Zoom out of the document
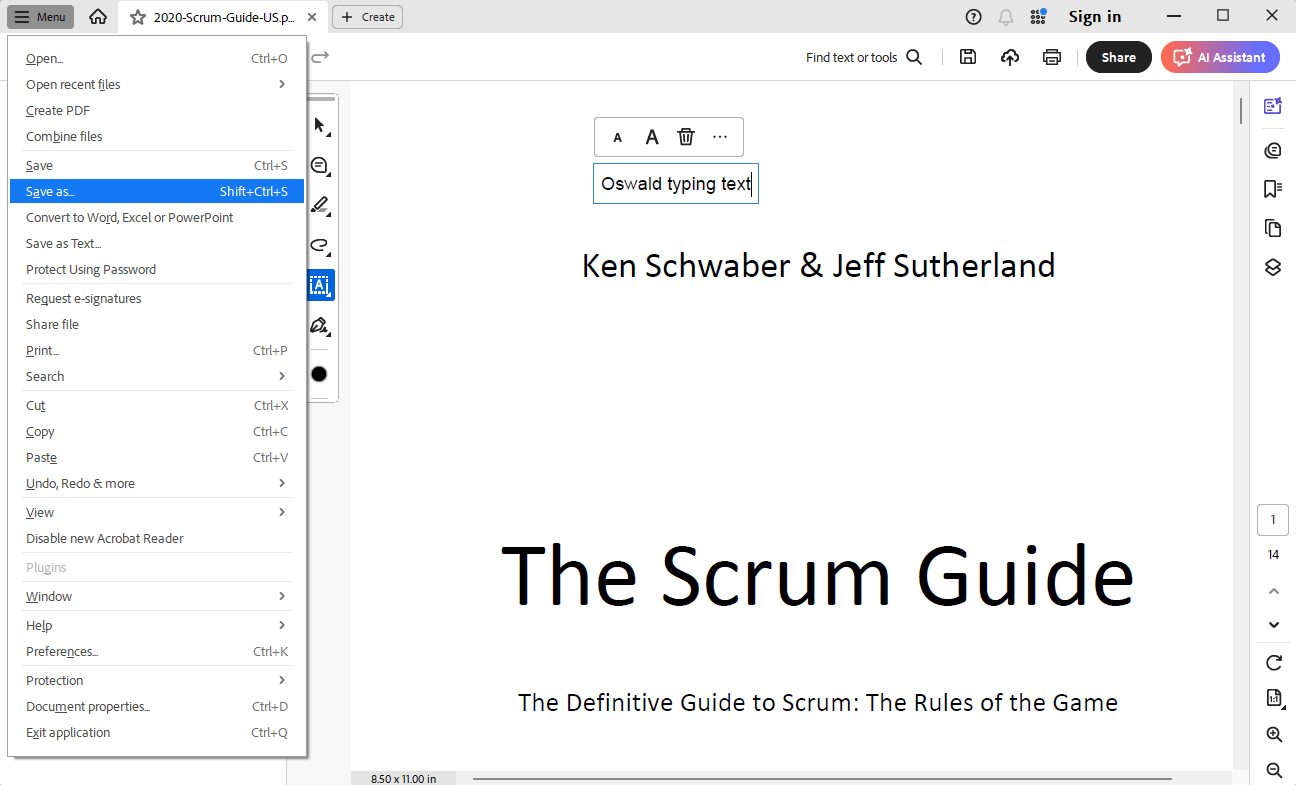The width and height of the screenshot is (1296, 785). click(x=1274, y=770)
